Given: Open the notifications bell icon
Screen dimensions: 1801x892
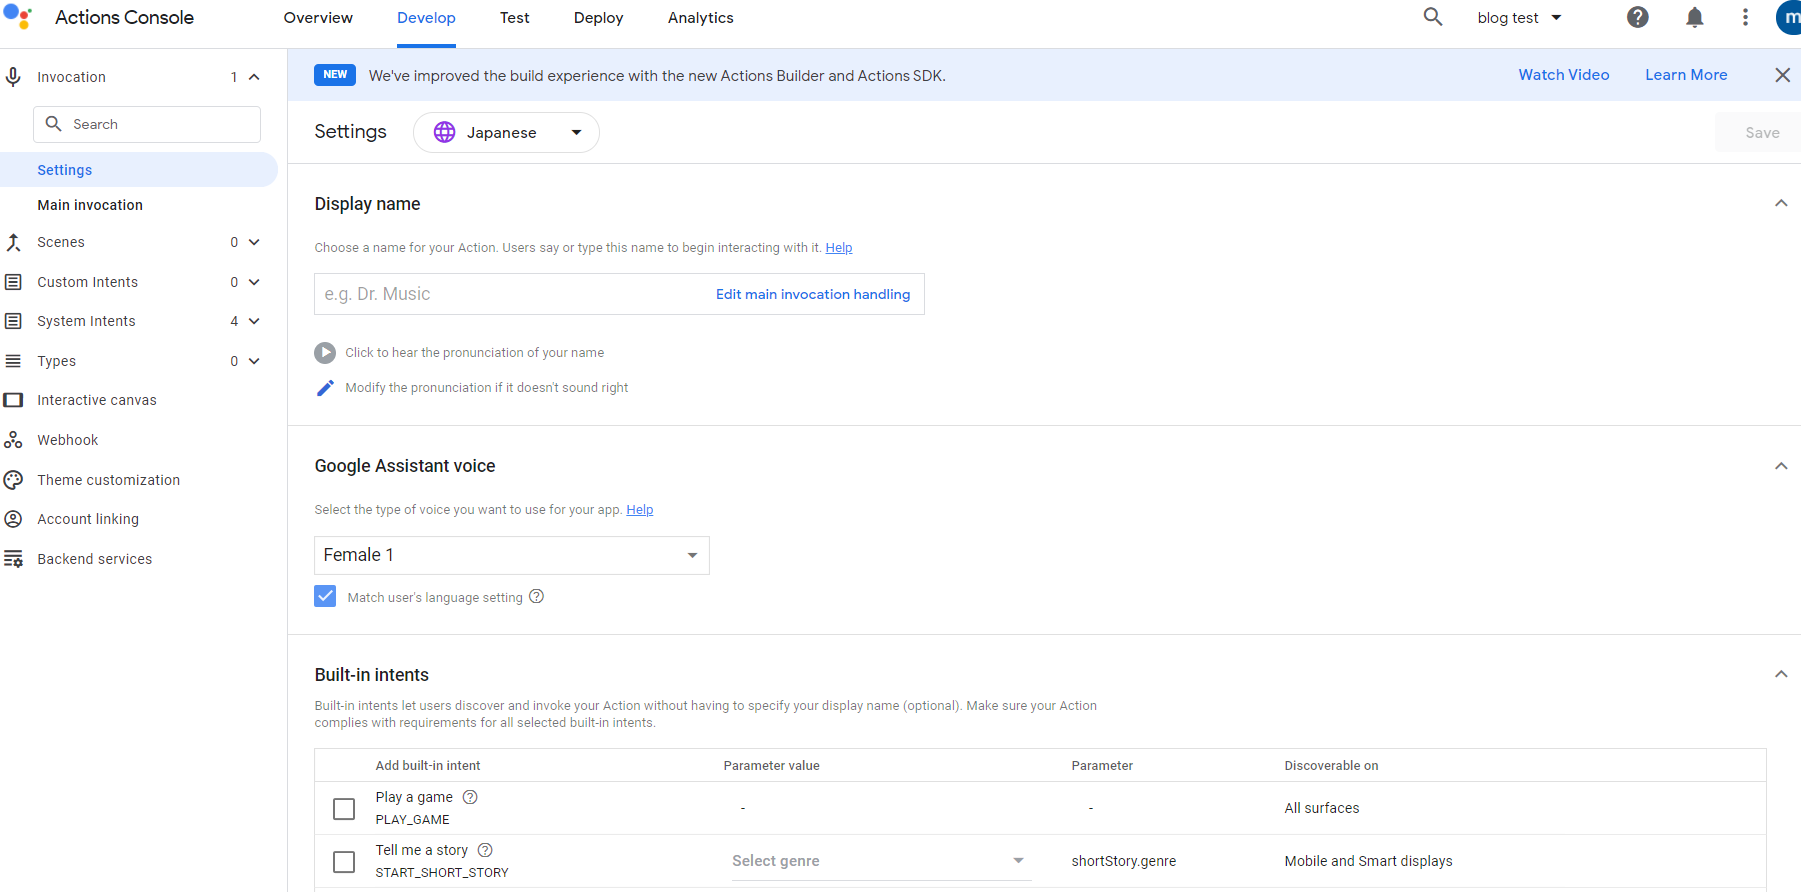Looking at the screenshot, I should (1695, 17).
